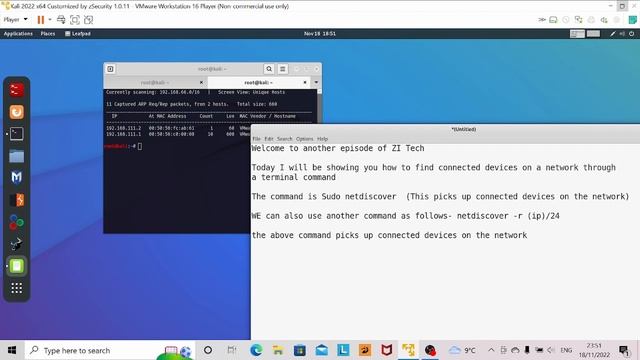Open Cortana circle on taskbar
The height and width of the screenshot is (360, 640).
coord(208,350)
